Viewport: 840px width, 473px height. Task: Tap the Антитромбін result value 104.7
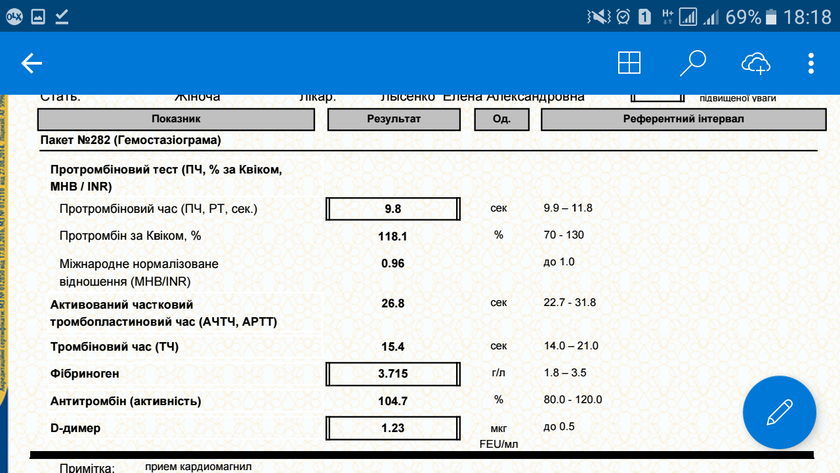point(393,401)
